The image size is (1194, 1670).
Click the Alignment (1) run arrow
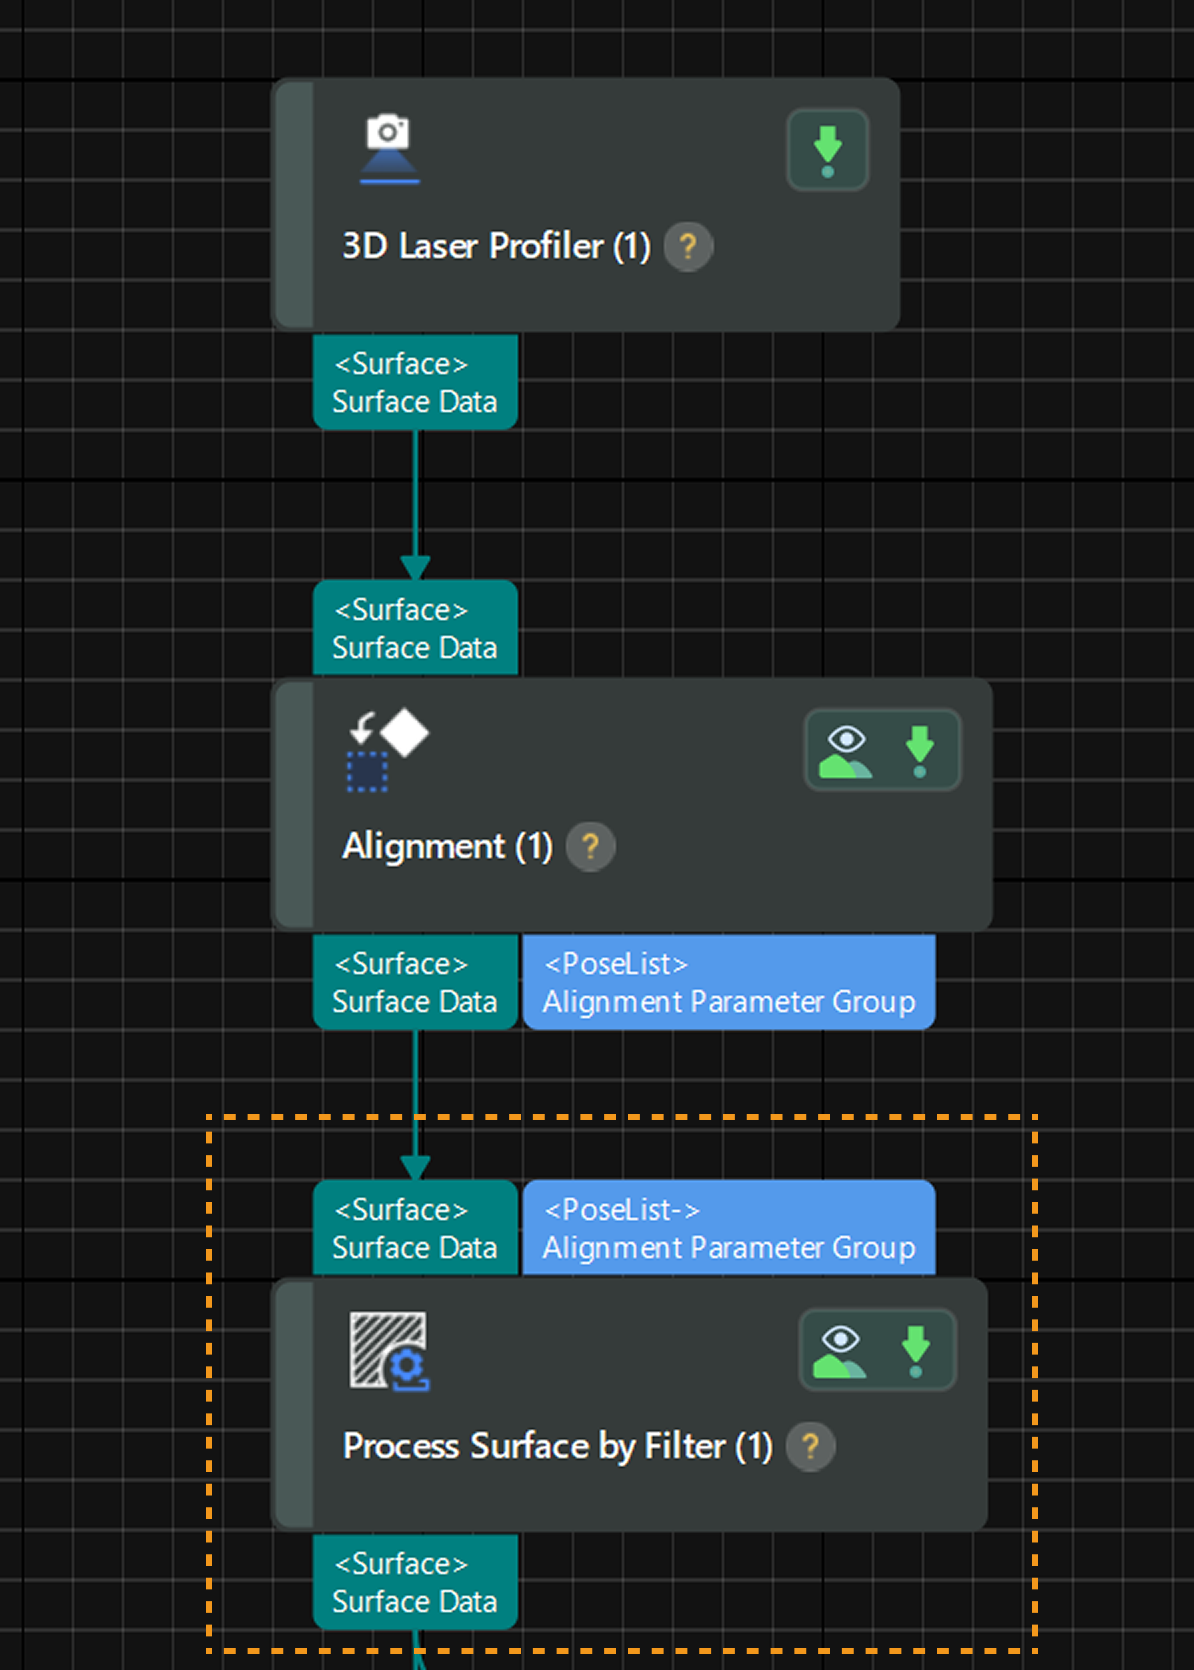pyautogui.click(x=920, y=751)
